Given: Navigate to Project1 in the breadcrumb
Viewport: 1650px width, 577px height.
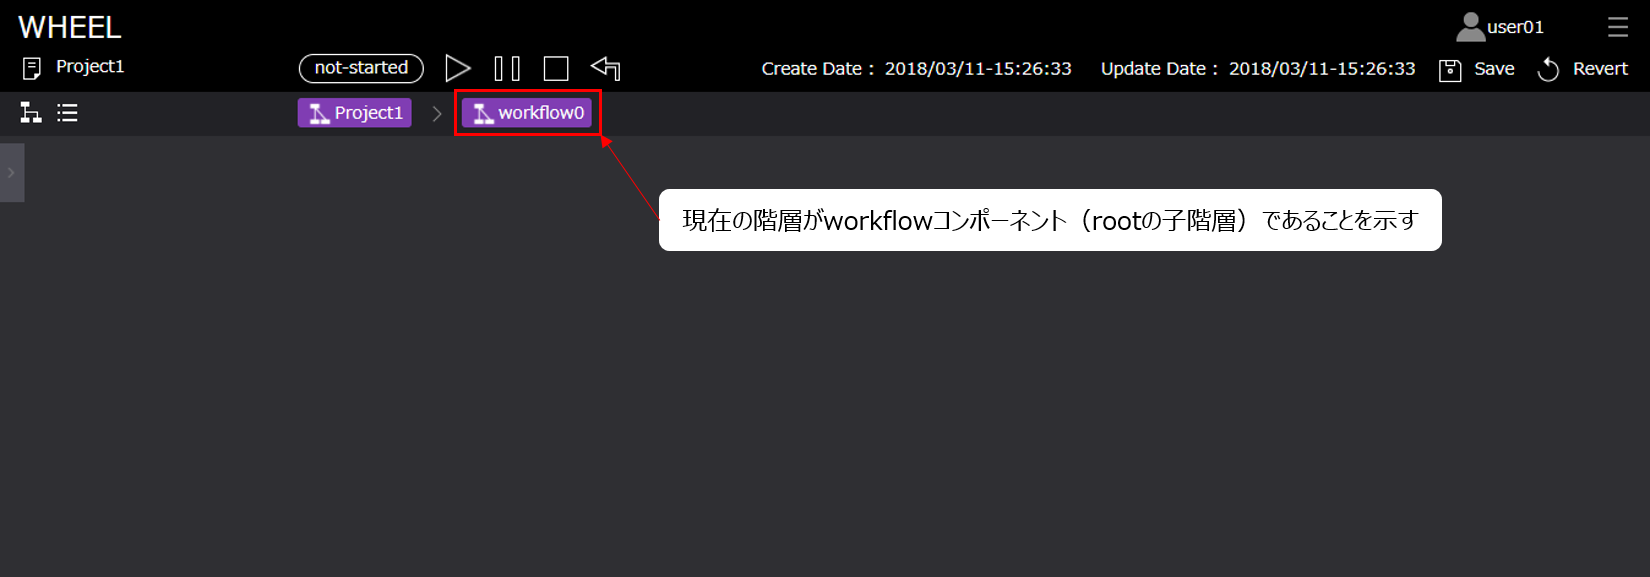Looking at the screenshot, I should [355, 113].
